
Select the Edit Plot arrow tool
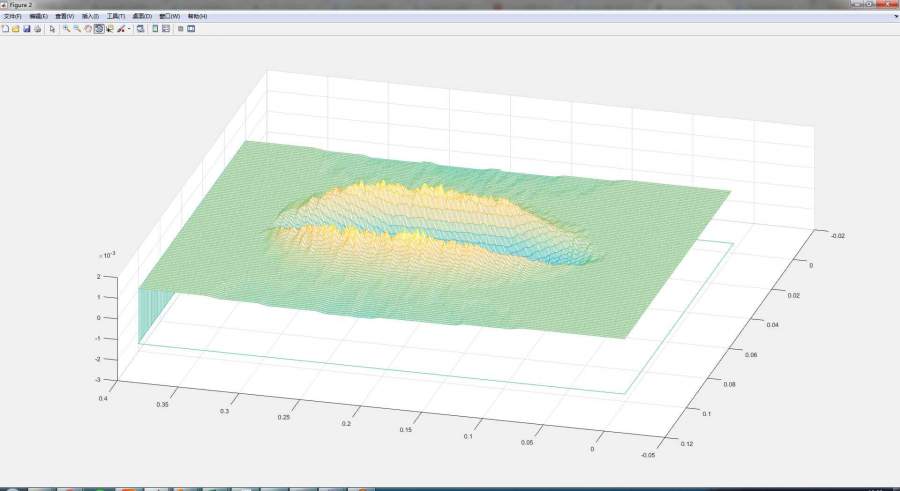point(52,29)
